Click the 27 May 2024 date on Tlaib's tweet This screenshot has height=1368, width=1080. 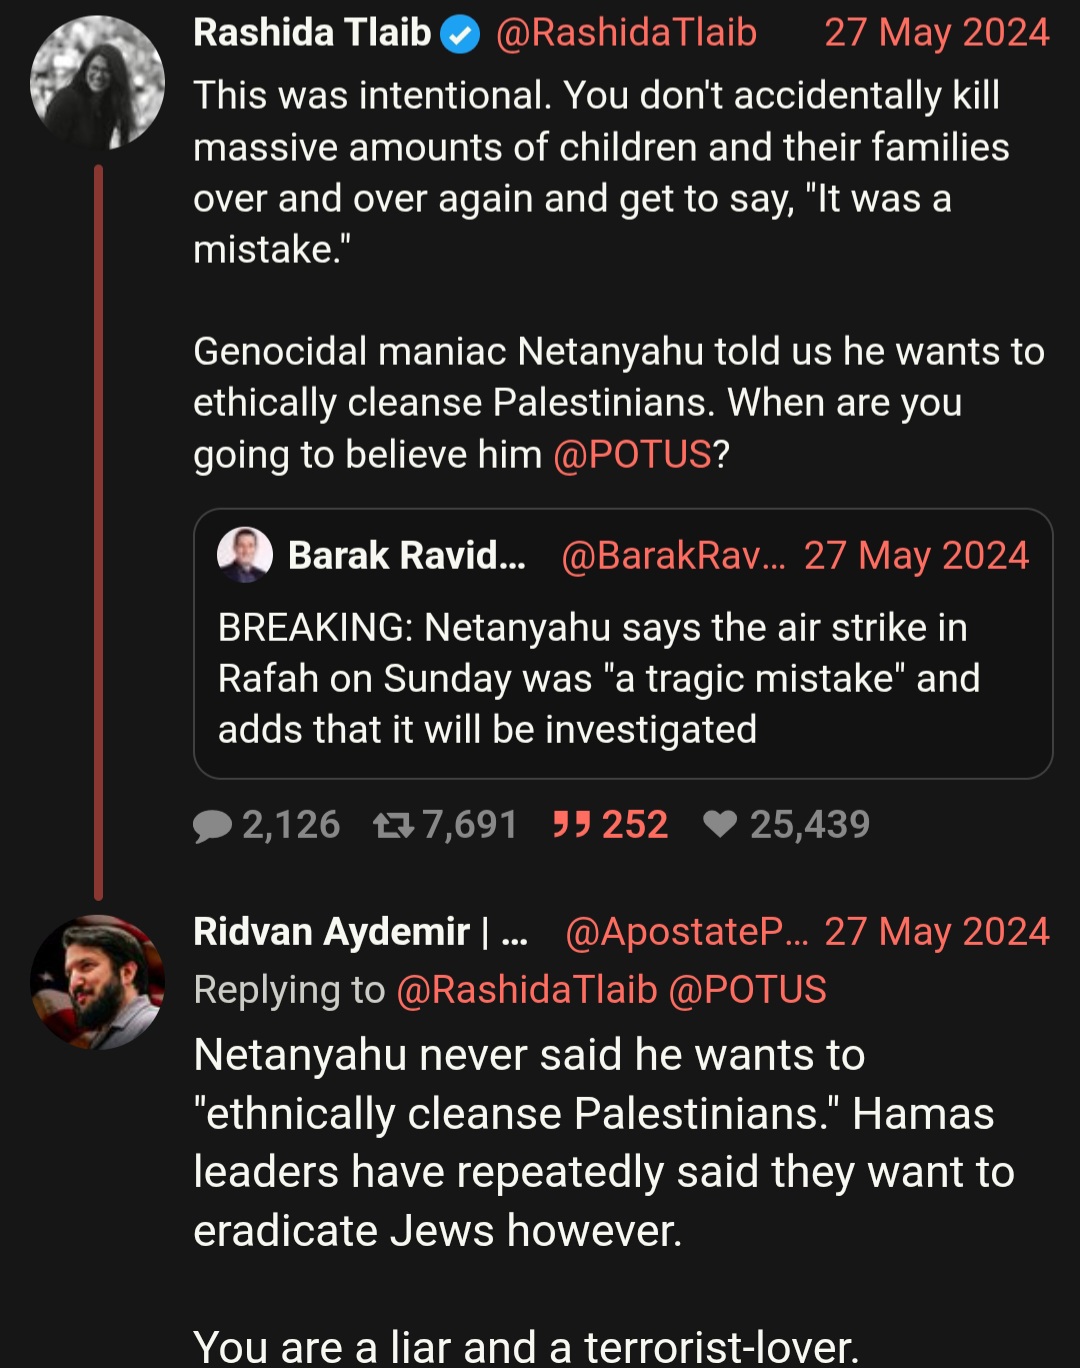coord(937,33)
